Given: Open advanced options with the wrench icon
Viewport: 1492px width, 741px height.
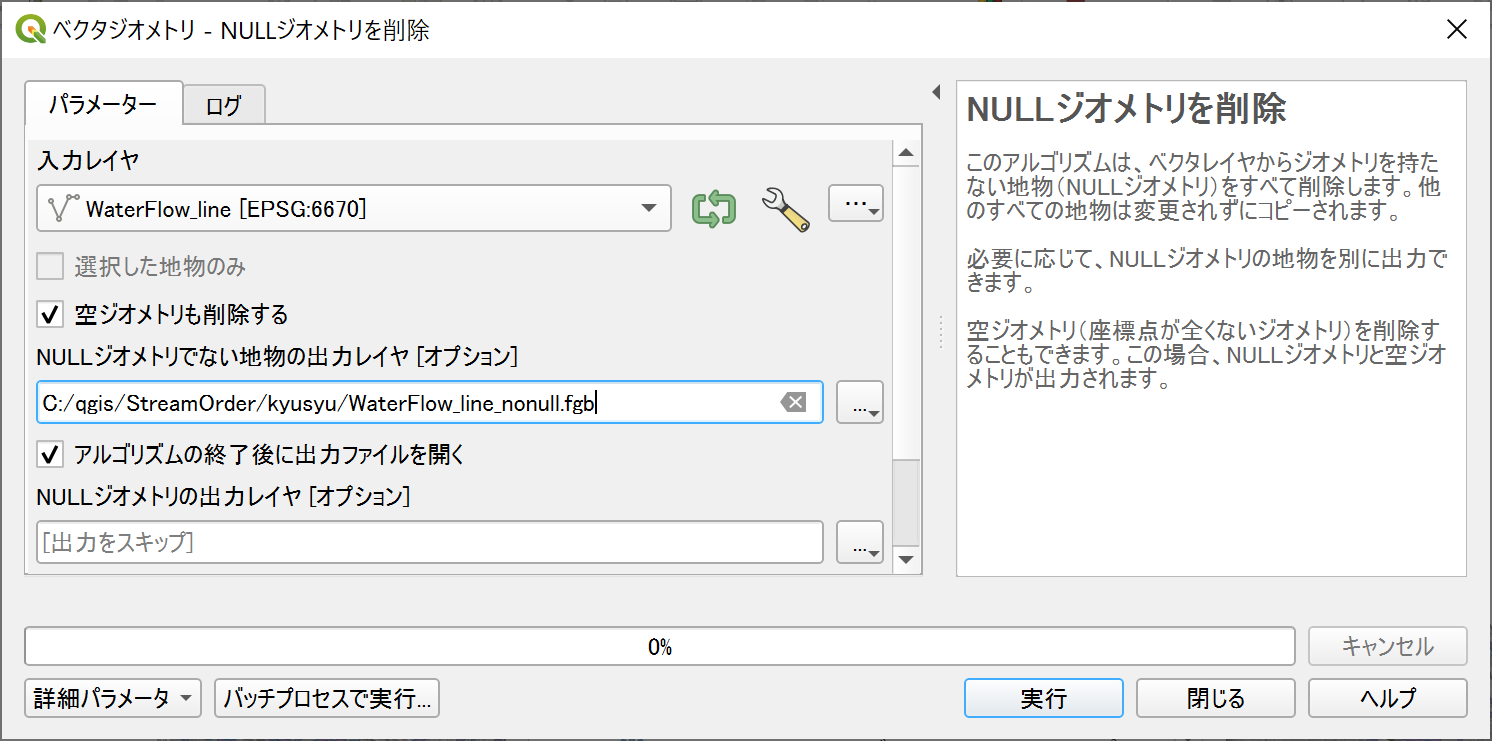Looking at the screenshot, I should point(785,208).
